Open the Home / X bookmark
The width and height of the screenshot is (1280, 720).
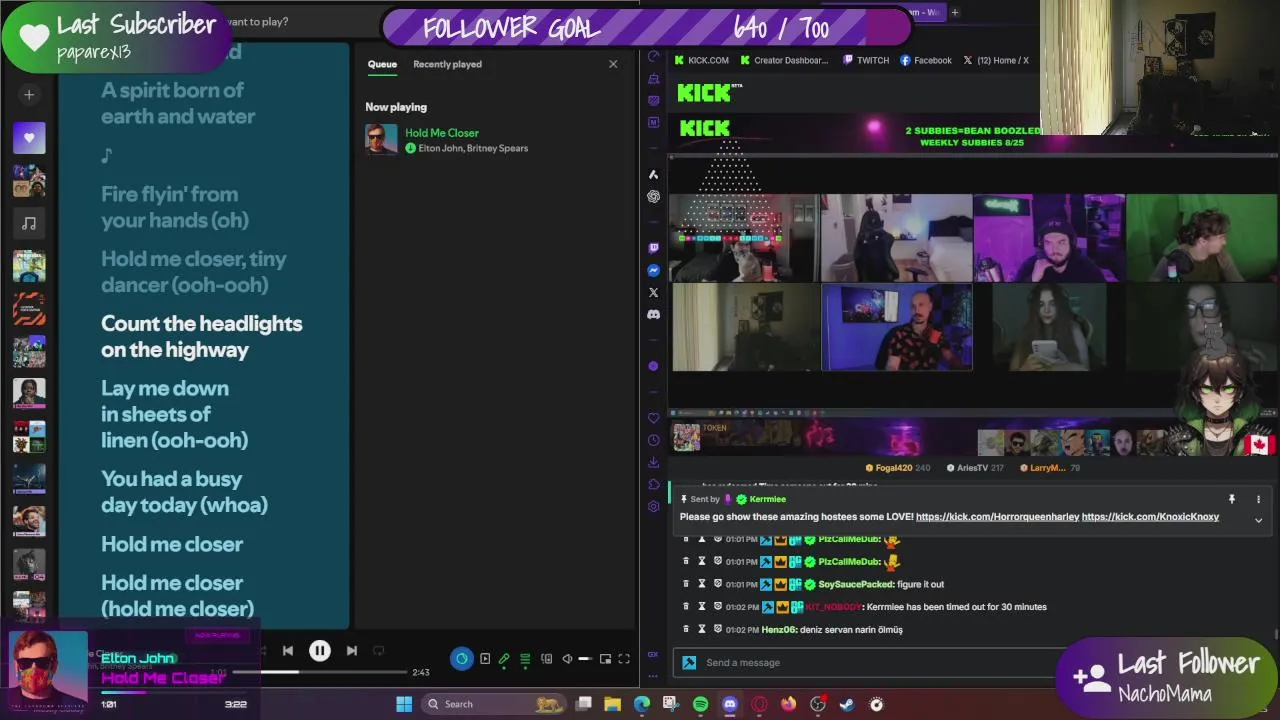pyautogui.click(x=996, y=60)
